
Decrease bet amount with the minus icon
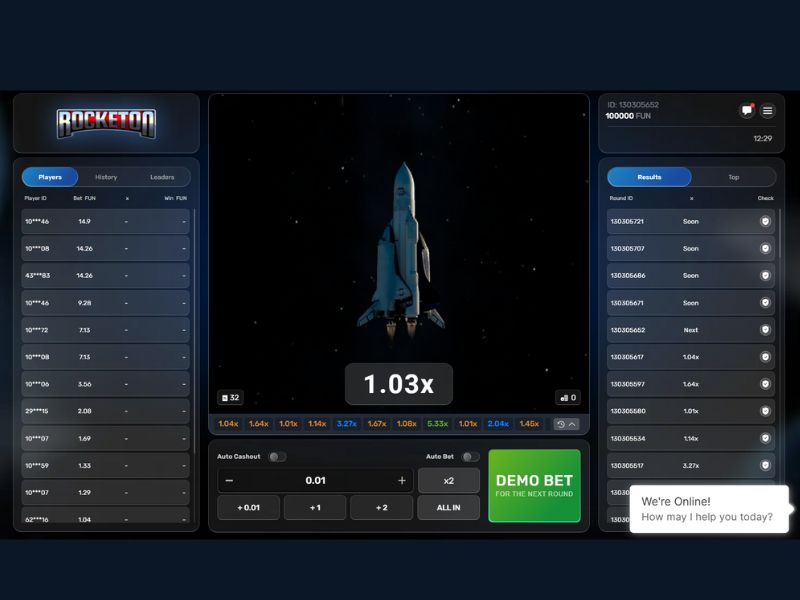230,481
